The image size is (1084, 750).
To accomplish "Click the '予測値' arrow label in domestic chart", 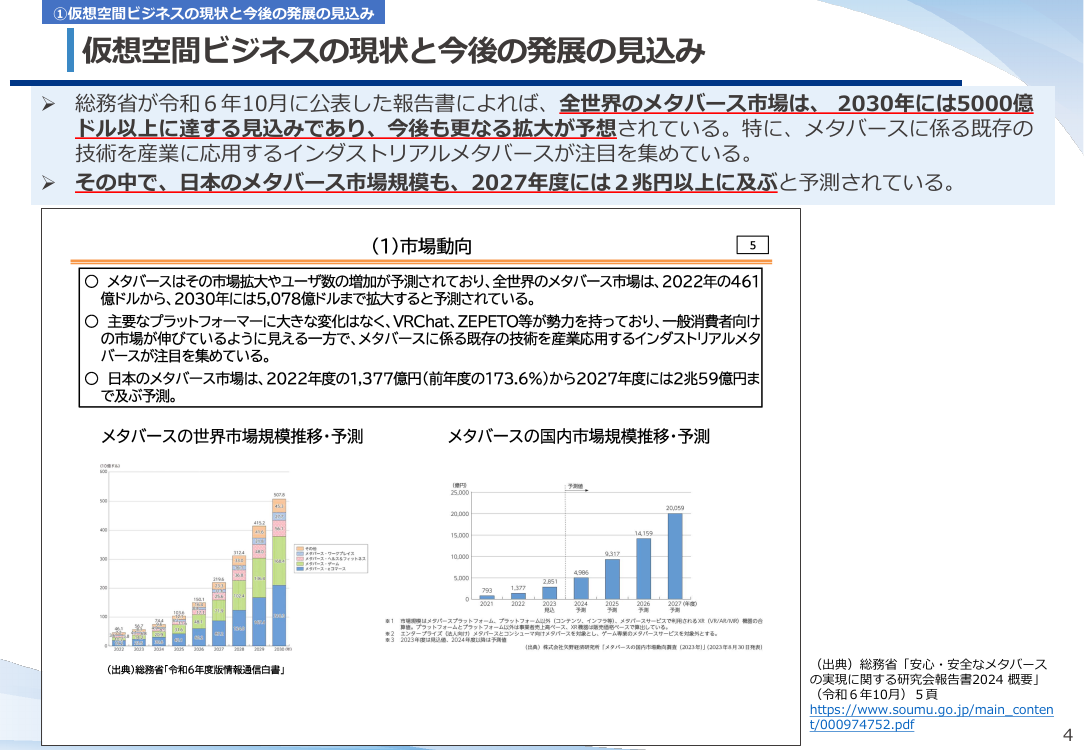I will 577,487.
